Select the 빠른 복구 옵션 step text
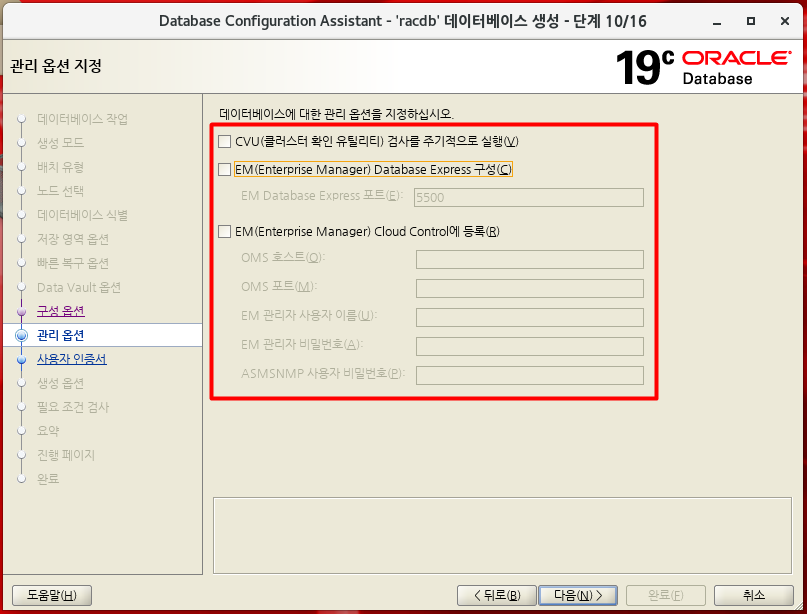Image resolution: width=807 pixels, height=614 pixels. [73, 263]
